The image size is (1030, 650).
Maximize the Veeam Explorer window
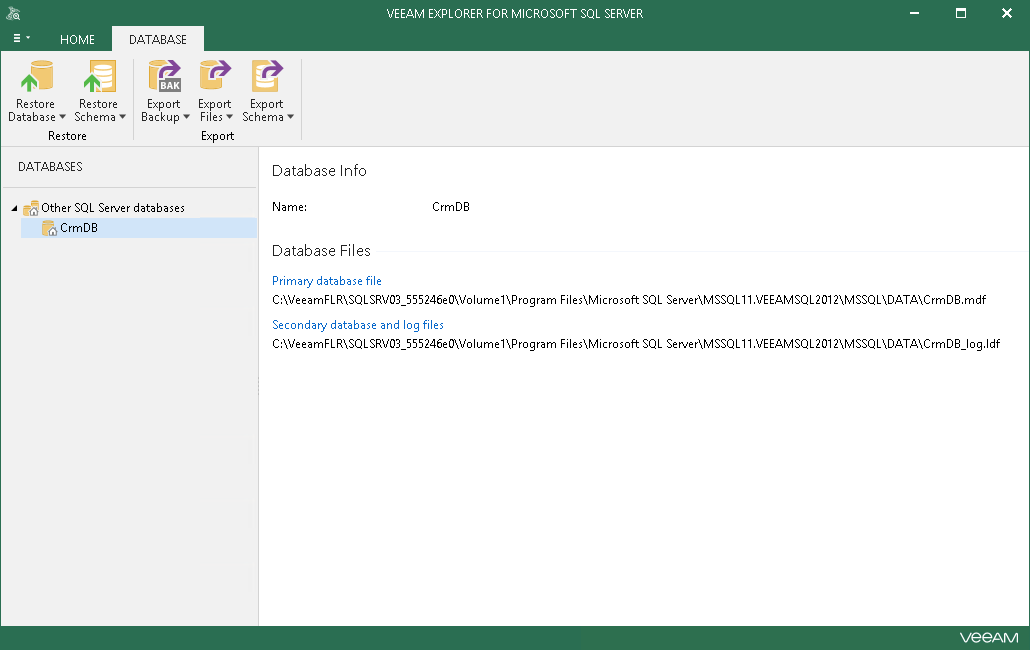[x=960, y=13]
